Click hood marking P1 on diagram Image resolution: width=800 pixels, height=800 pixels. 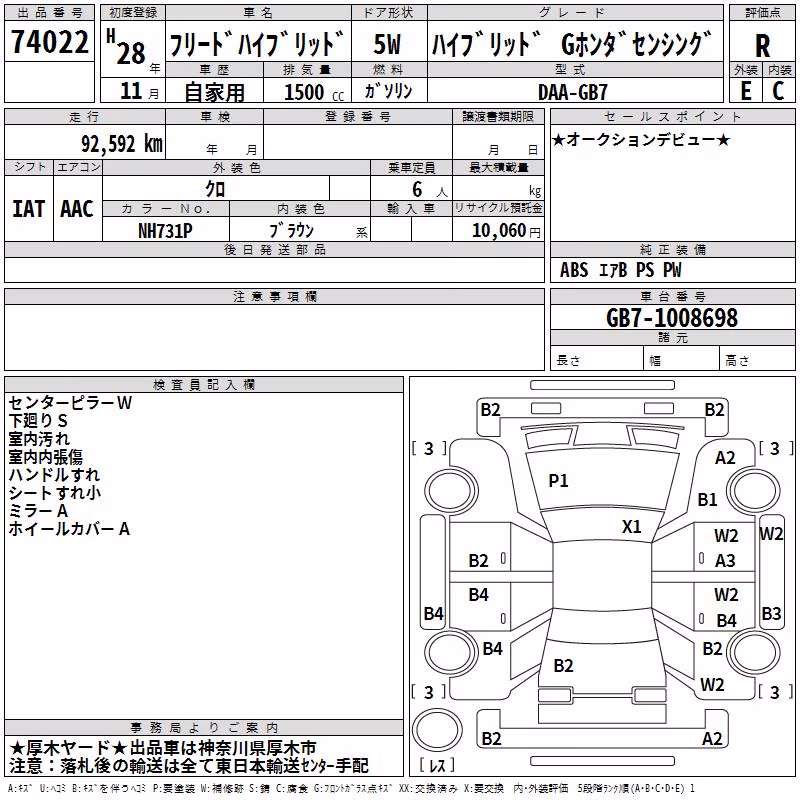(558, 481)
